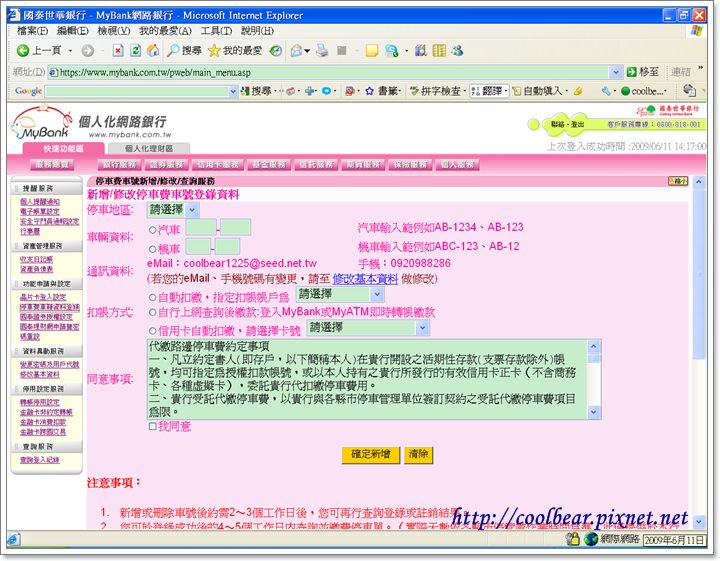Click the History icon in toolbar
This screenshot has height=561, width=720.
pyautogui.click(x=276, y=50)
